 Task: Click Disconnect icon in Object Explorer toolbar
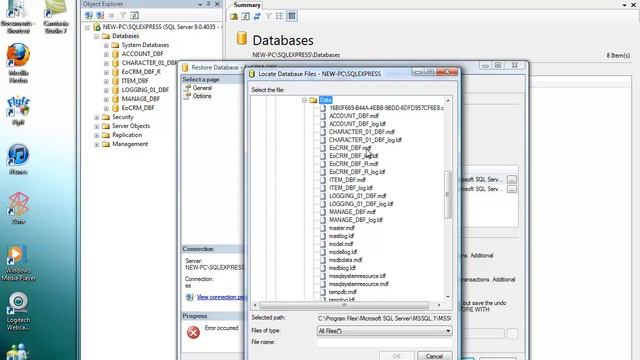(x=100, y=16)
